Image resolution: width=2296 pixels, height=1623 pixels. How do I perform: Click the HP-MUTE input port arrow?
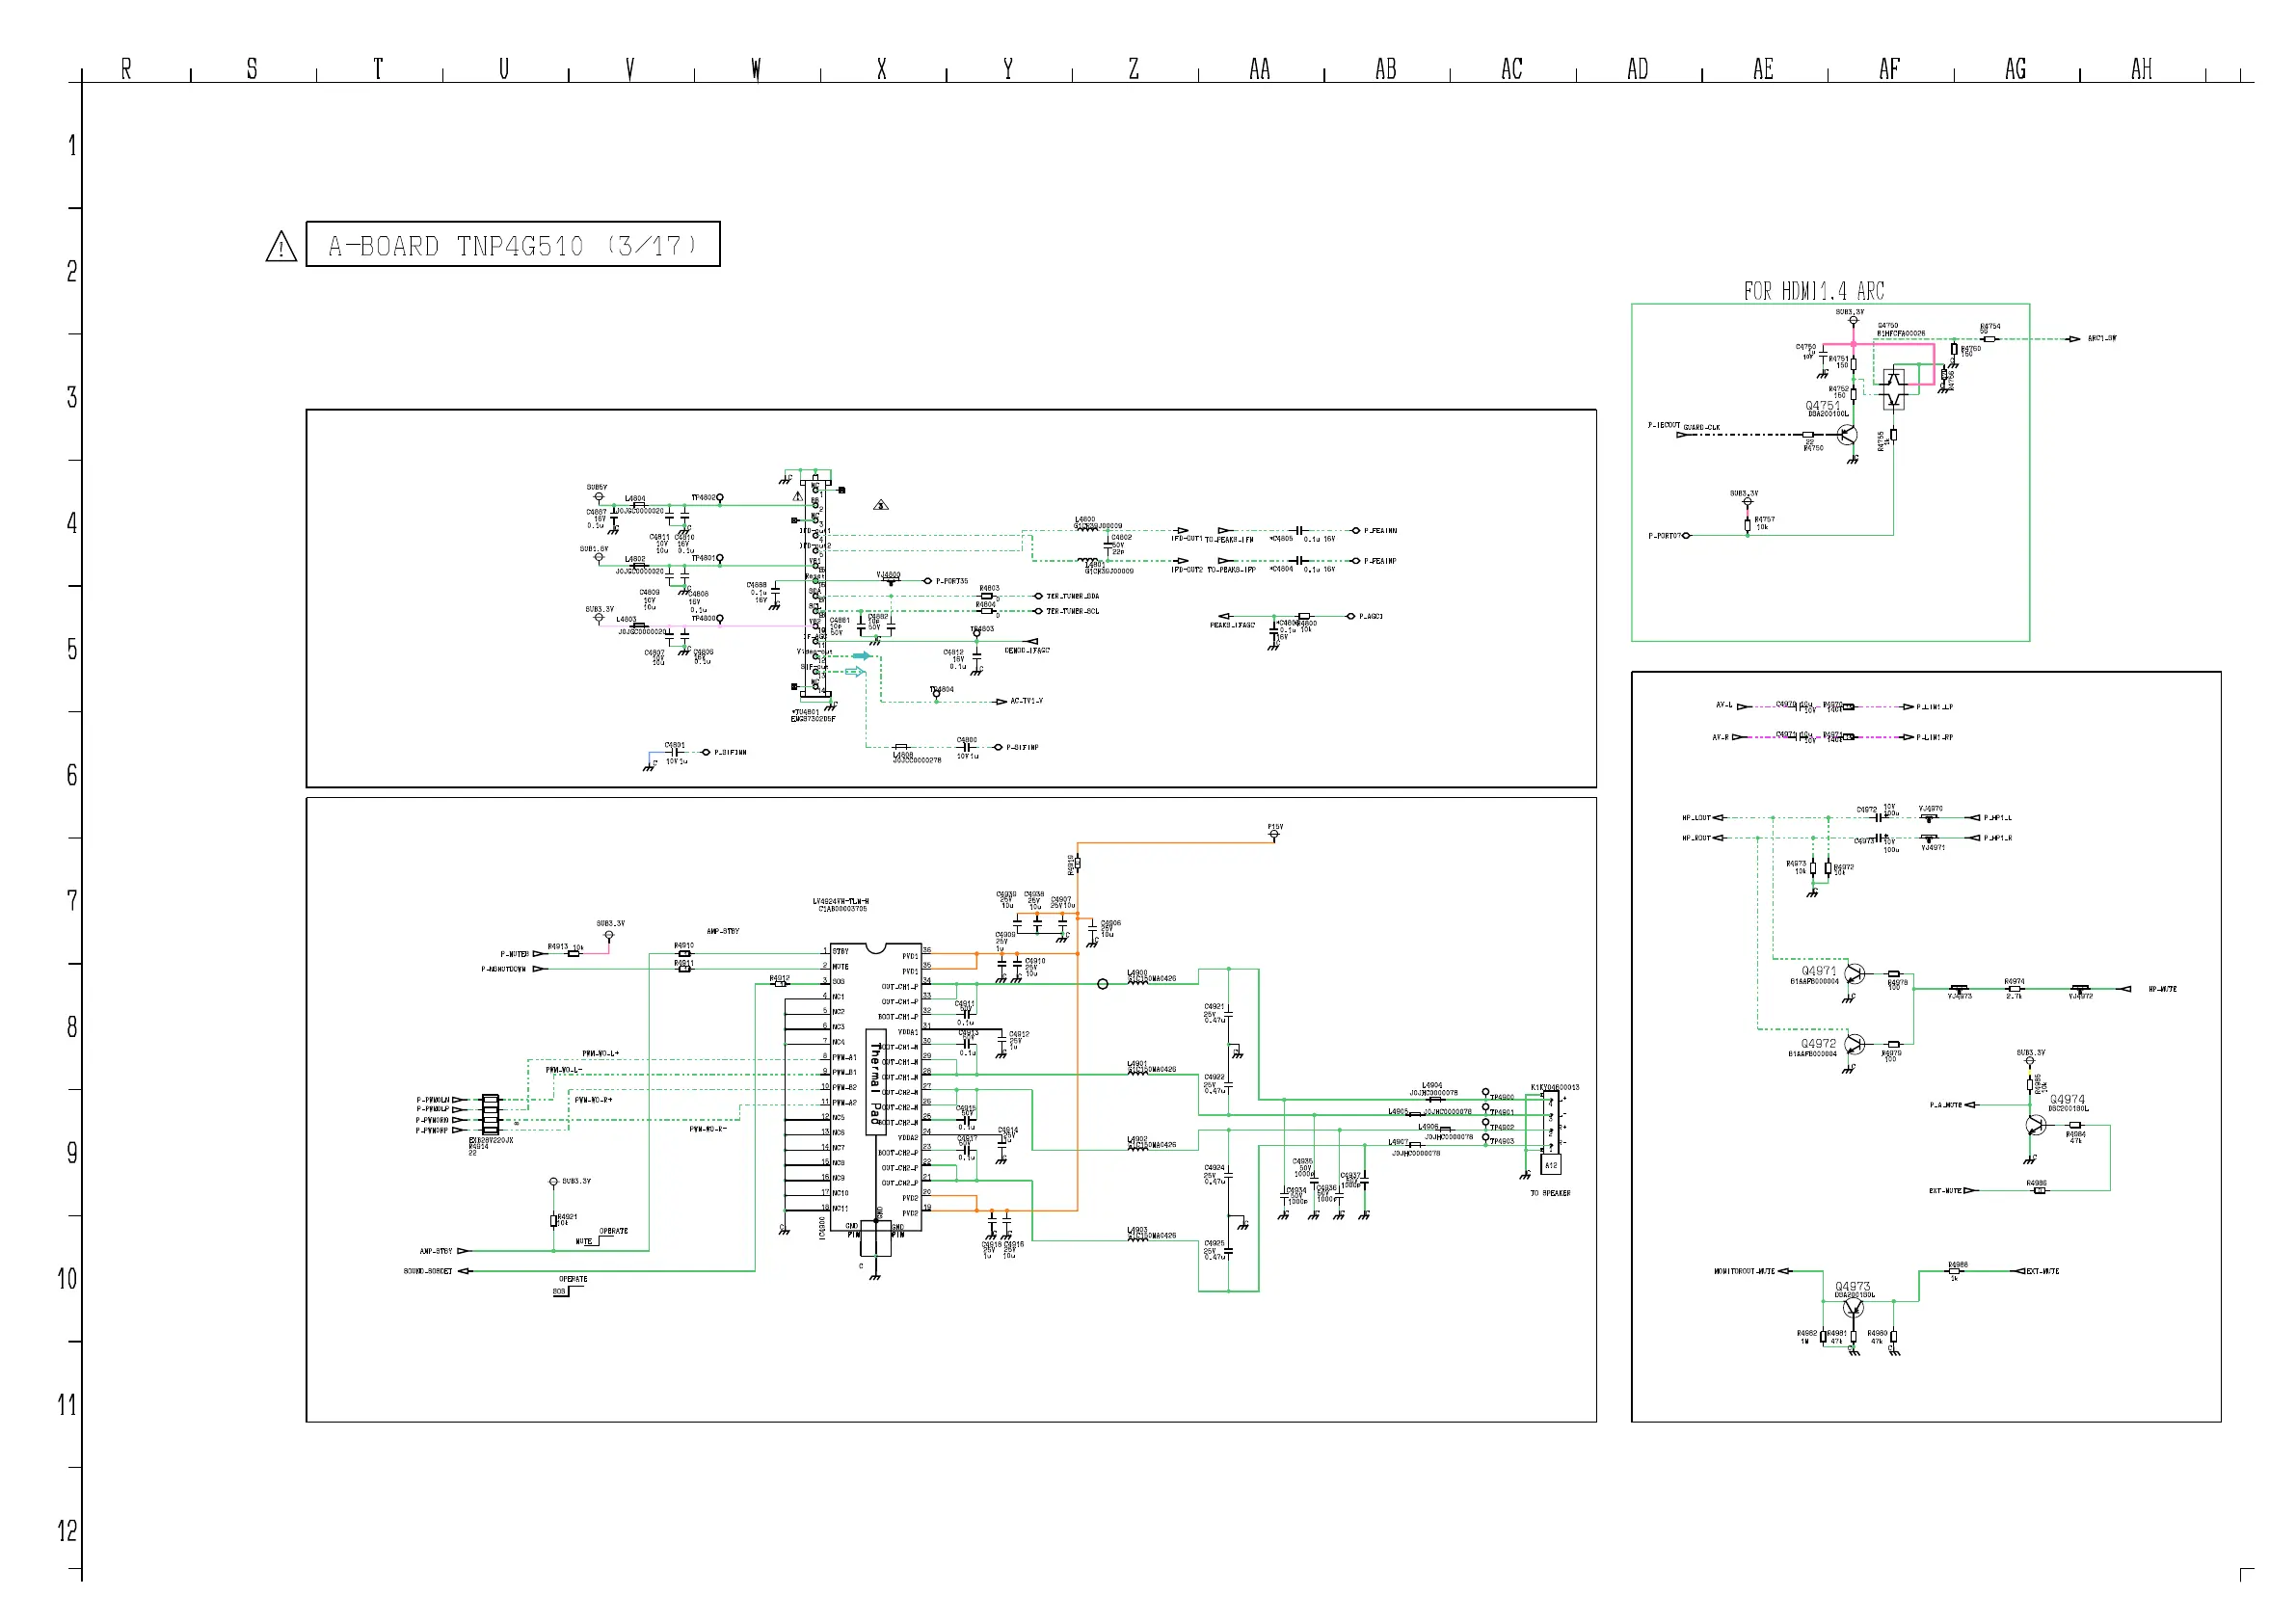pos(2126,989)
